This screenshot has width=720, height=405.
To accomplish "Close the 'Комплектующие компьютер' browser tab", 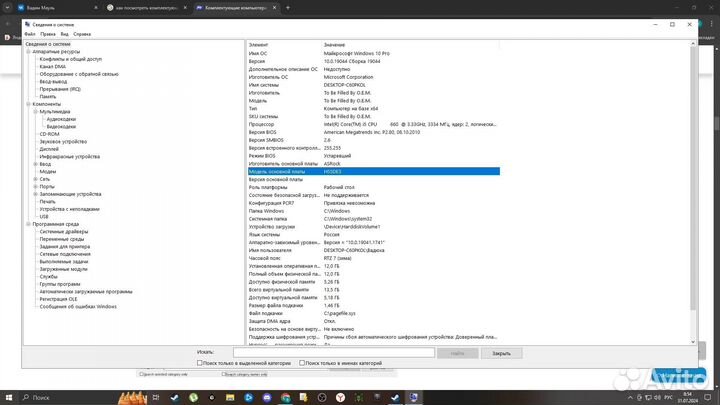I will click(274, 8).
